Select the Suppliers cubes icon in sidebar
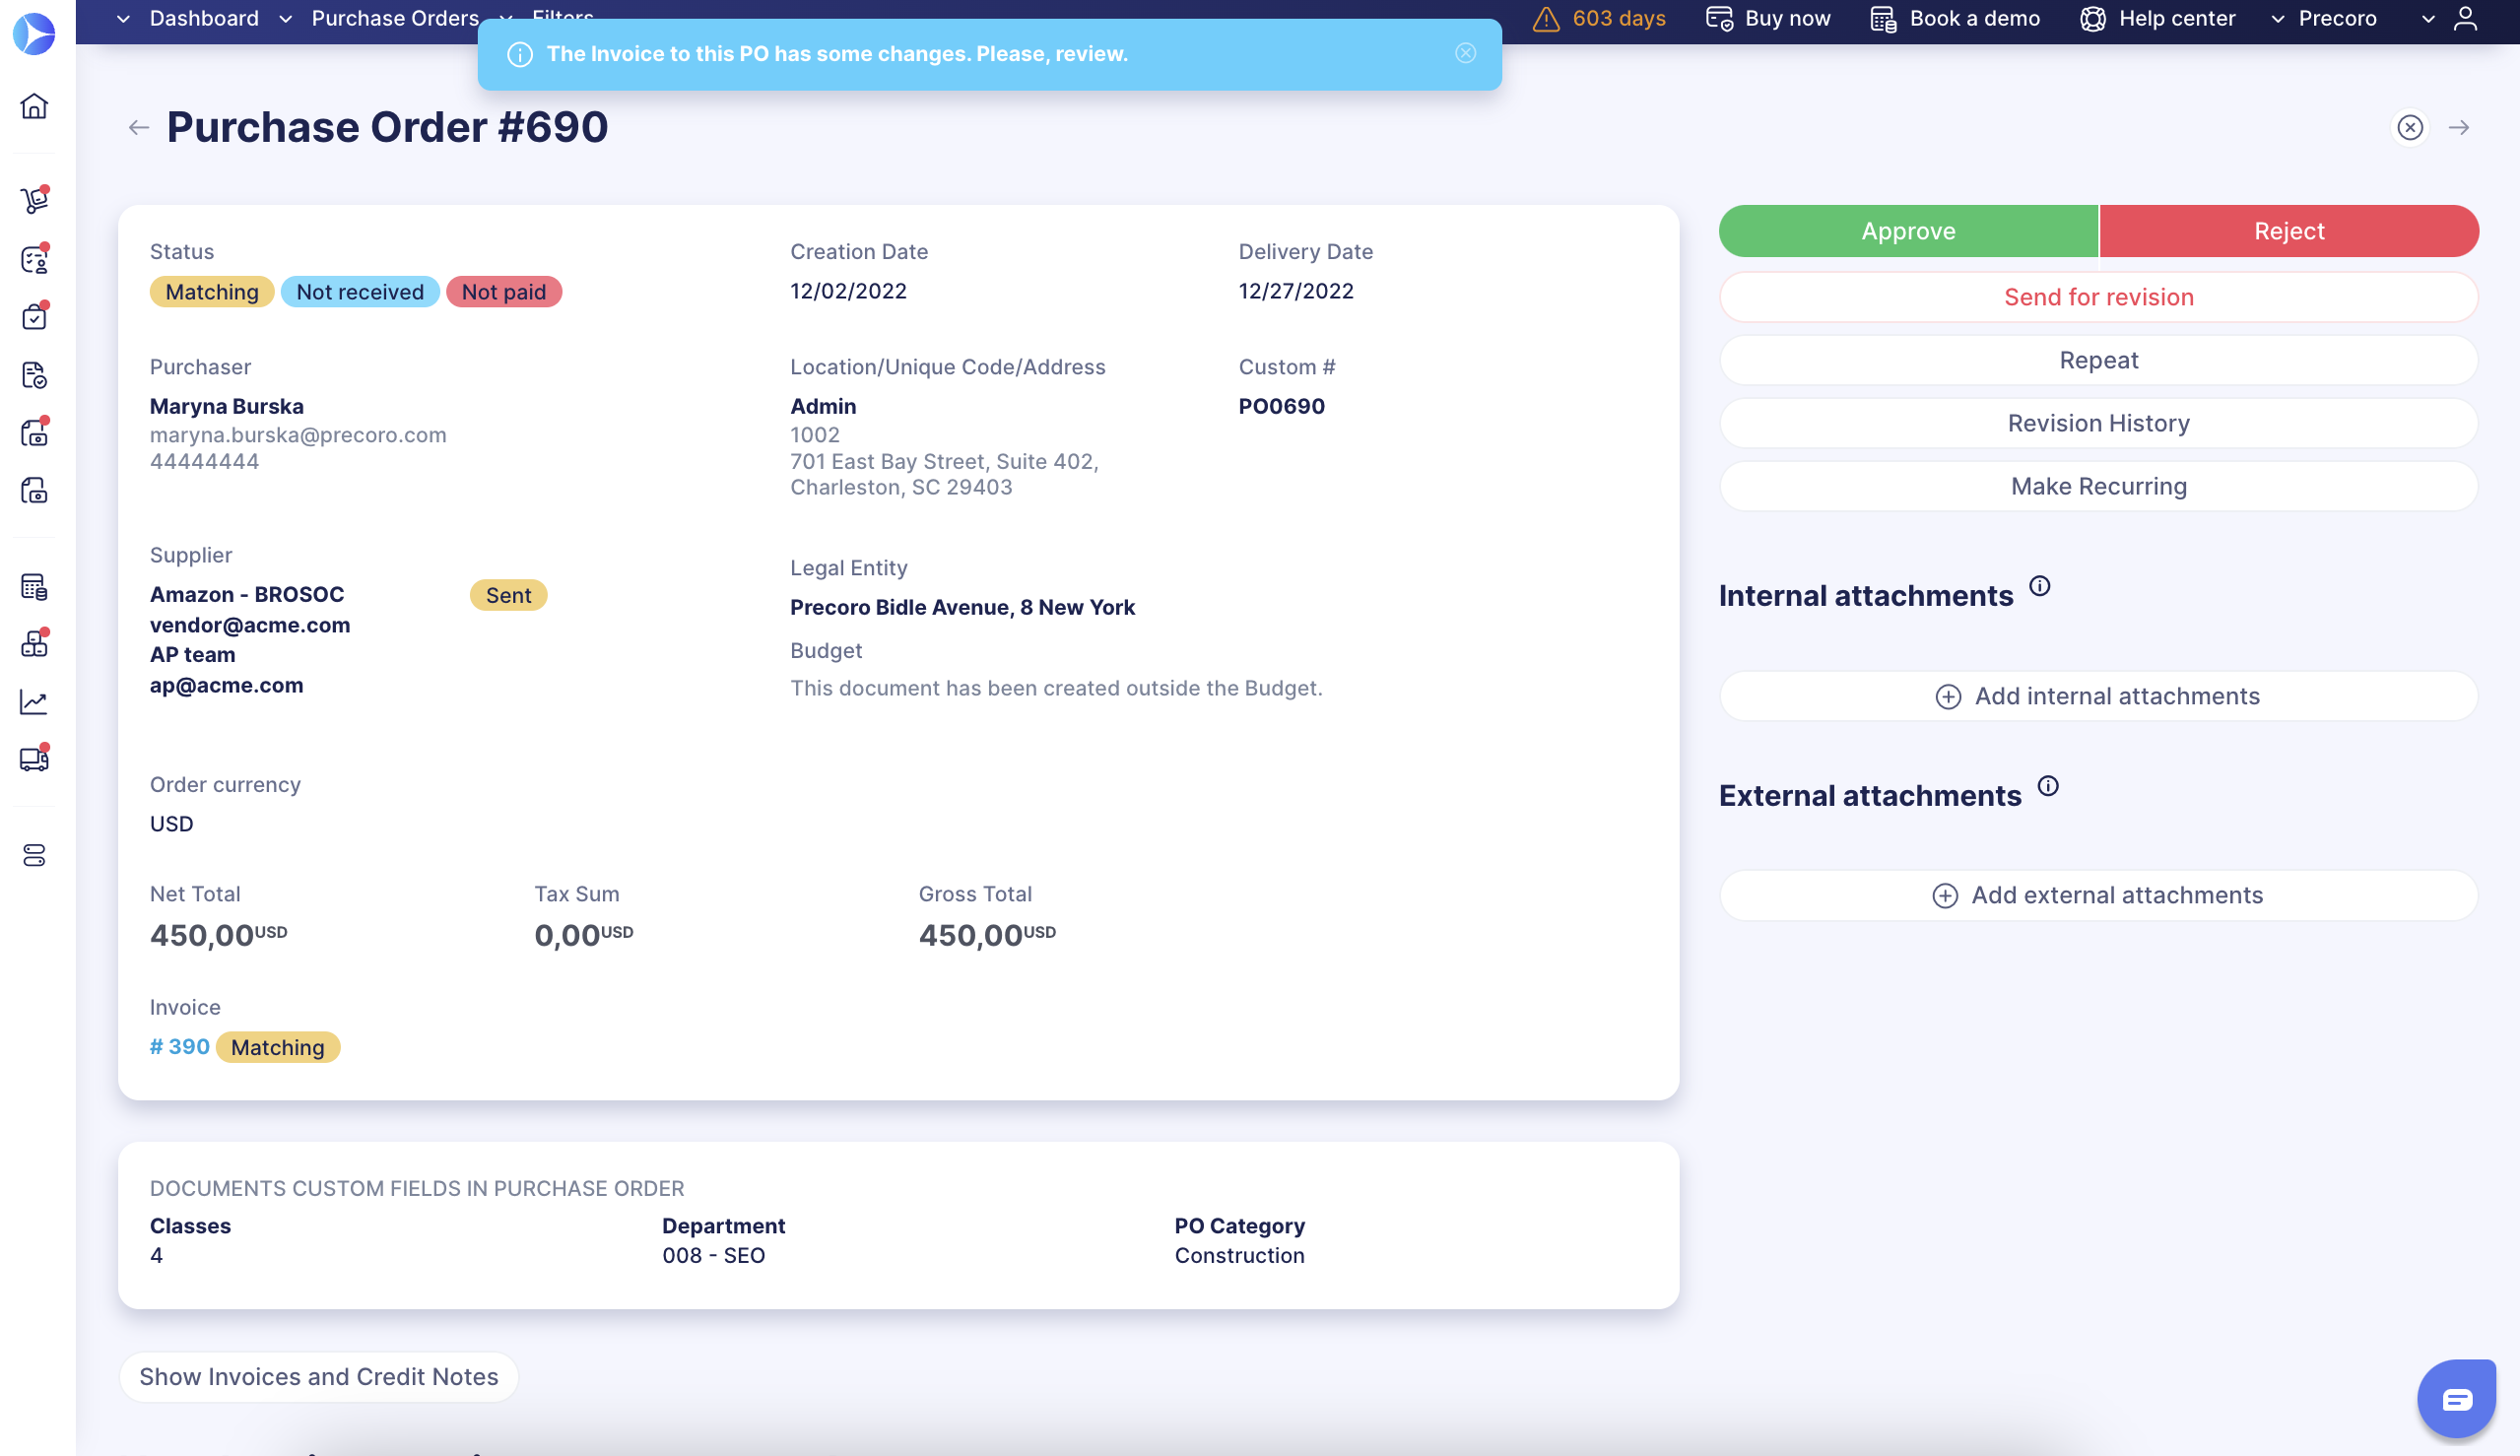This screenshot has width=2520, height=1456. click(x=34, y=643)
